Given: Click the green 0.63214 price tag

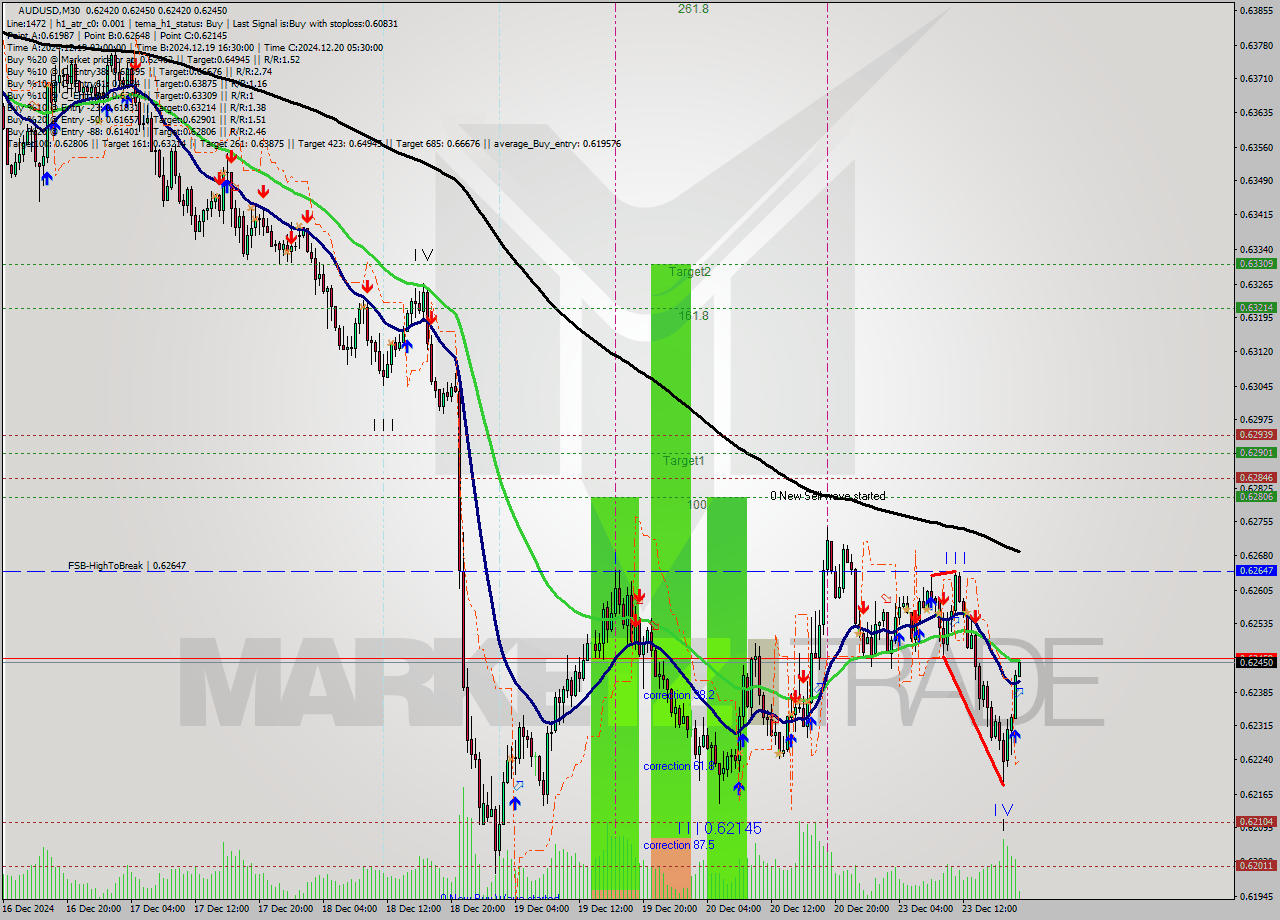Looking at the screenshot, I should point(1256,308).
